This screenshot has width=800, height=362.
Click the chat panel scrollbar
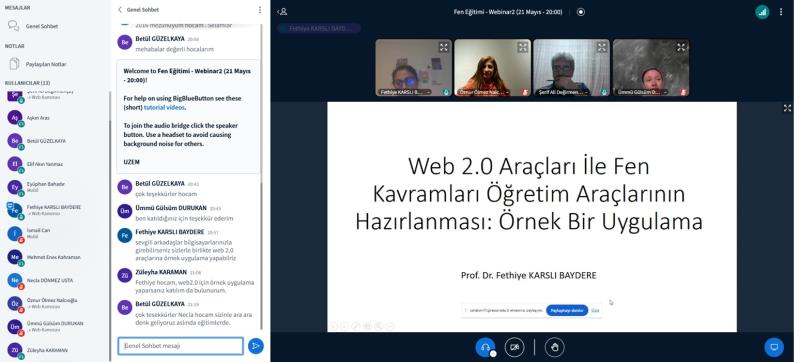(262, 176)
